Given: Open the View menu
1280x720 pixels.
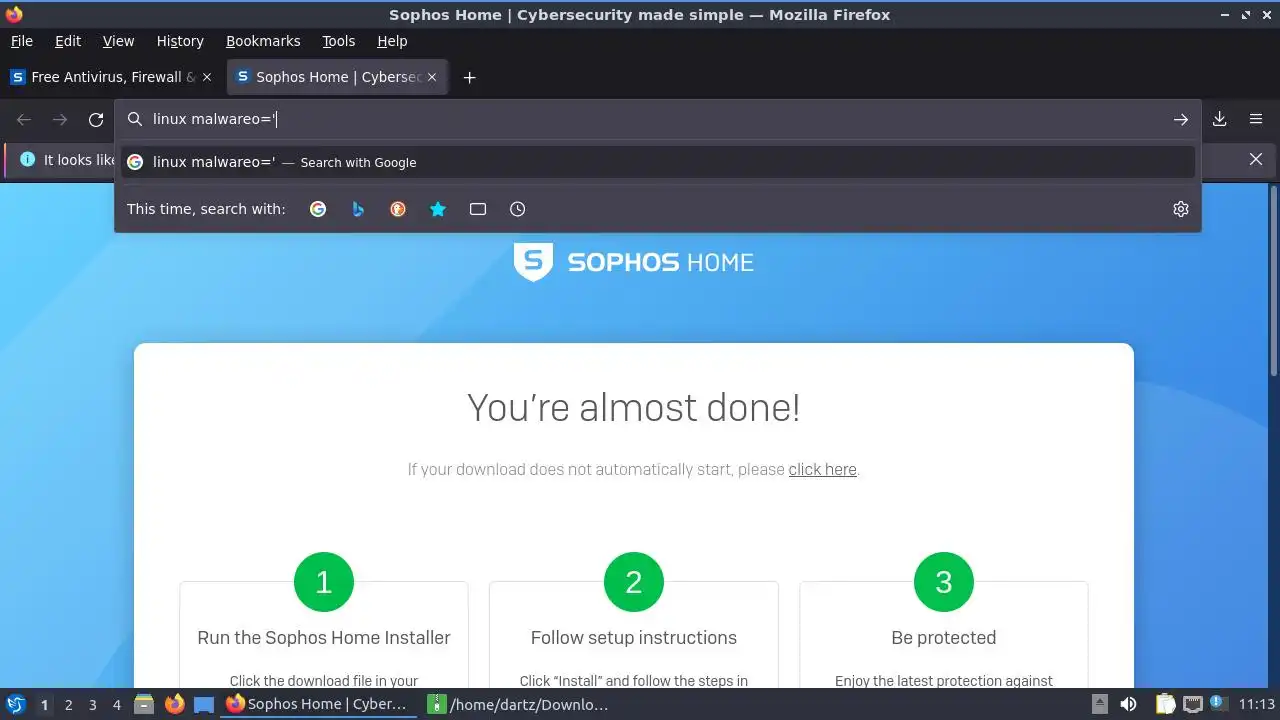Looking at the screenshot, I should (x=118, y=41).
